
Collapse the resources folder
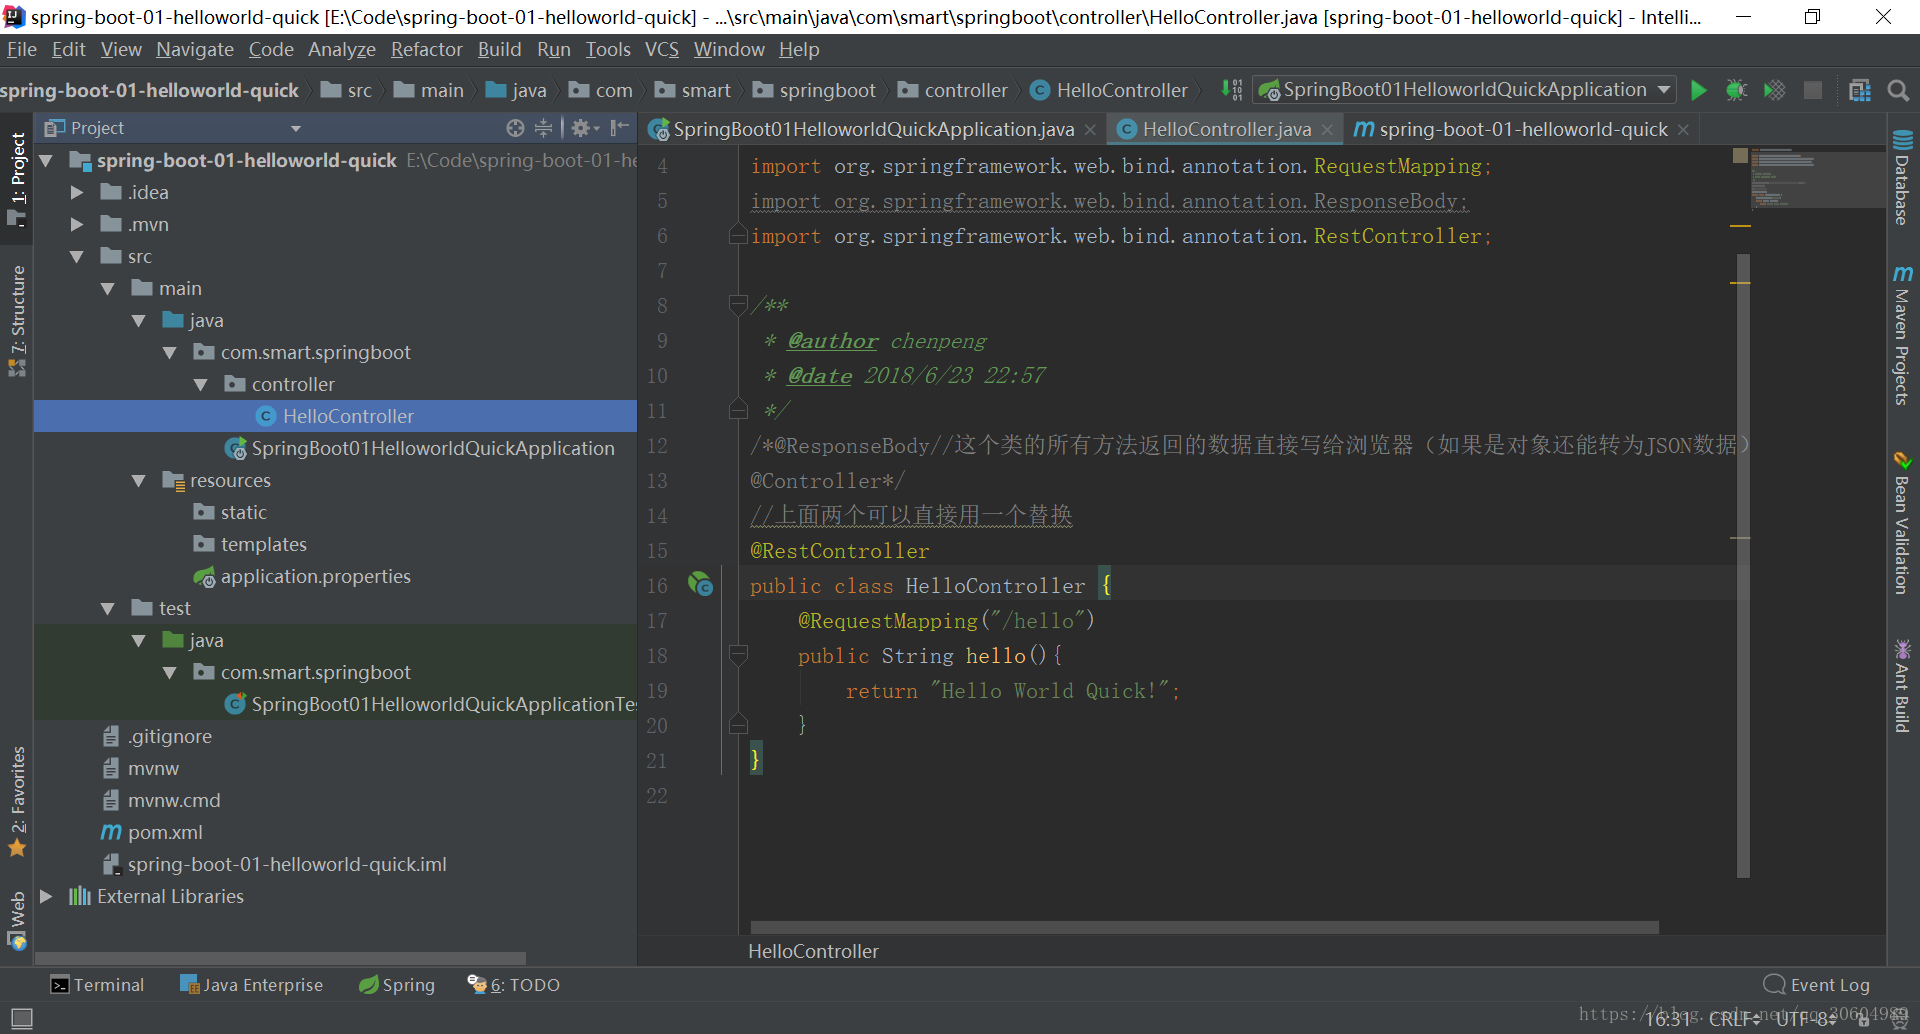[x=139, y=480]
